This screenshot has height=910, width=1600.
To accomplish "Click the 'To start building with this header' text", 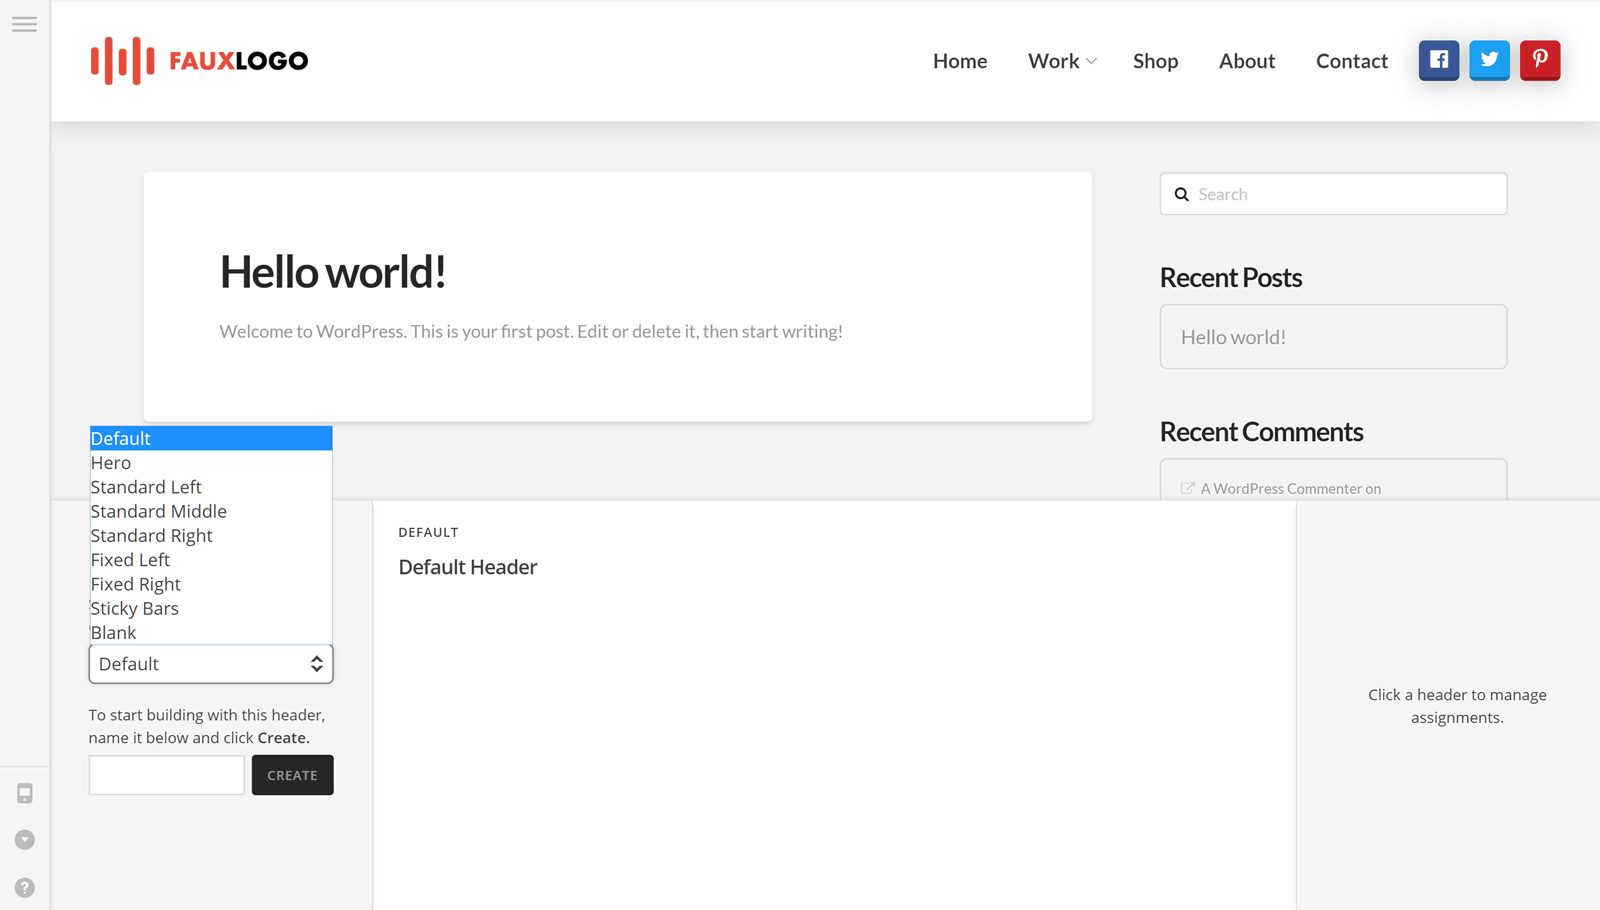I will [207, 726].
